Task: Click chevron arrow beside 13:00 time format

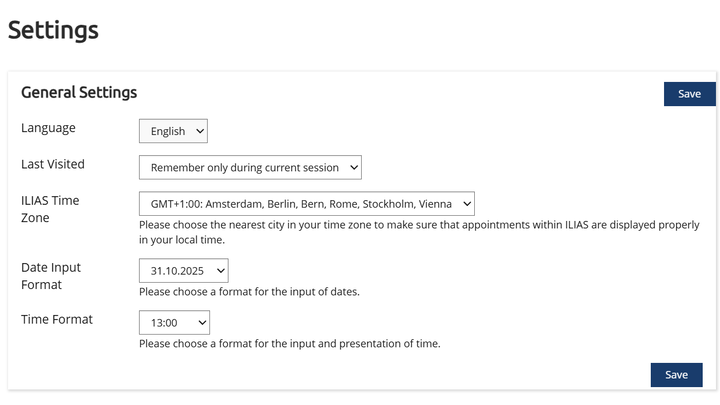Action: coord(202,323)
